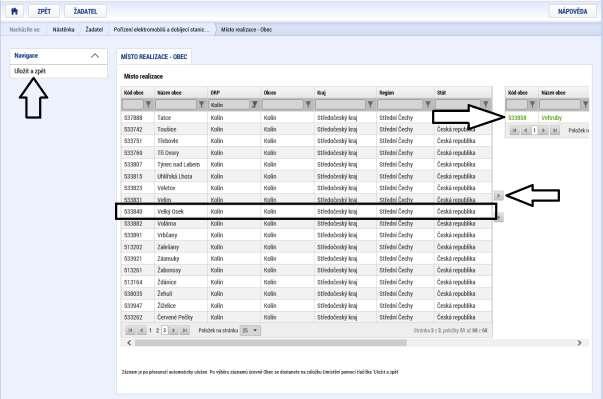603x399 pixels.
Task: Open Žadatel breadcrumb link
Action: pyautogui.click(x=94, y=29)
